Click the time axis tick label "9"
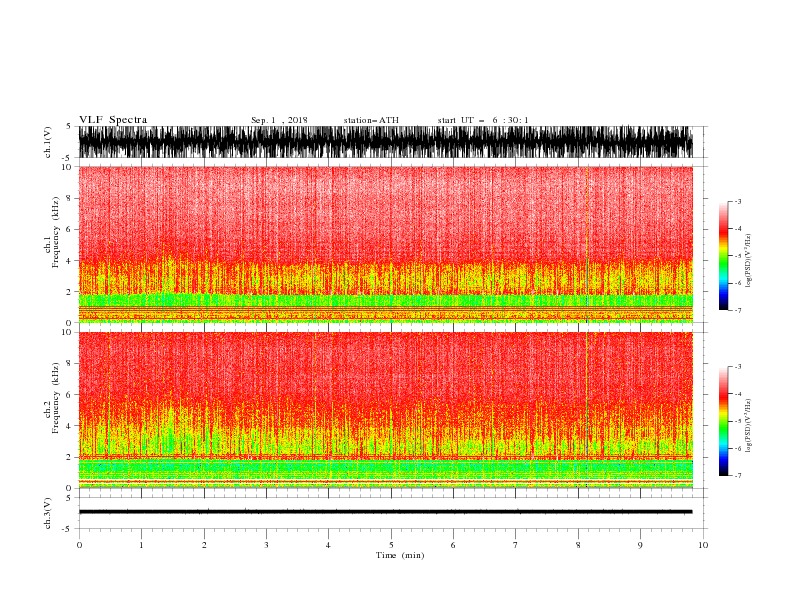The width and height of the screenshot is (792, 612). pyautogui.click(x=640, y=545)
